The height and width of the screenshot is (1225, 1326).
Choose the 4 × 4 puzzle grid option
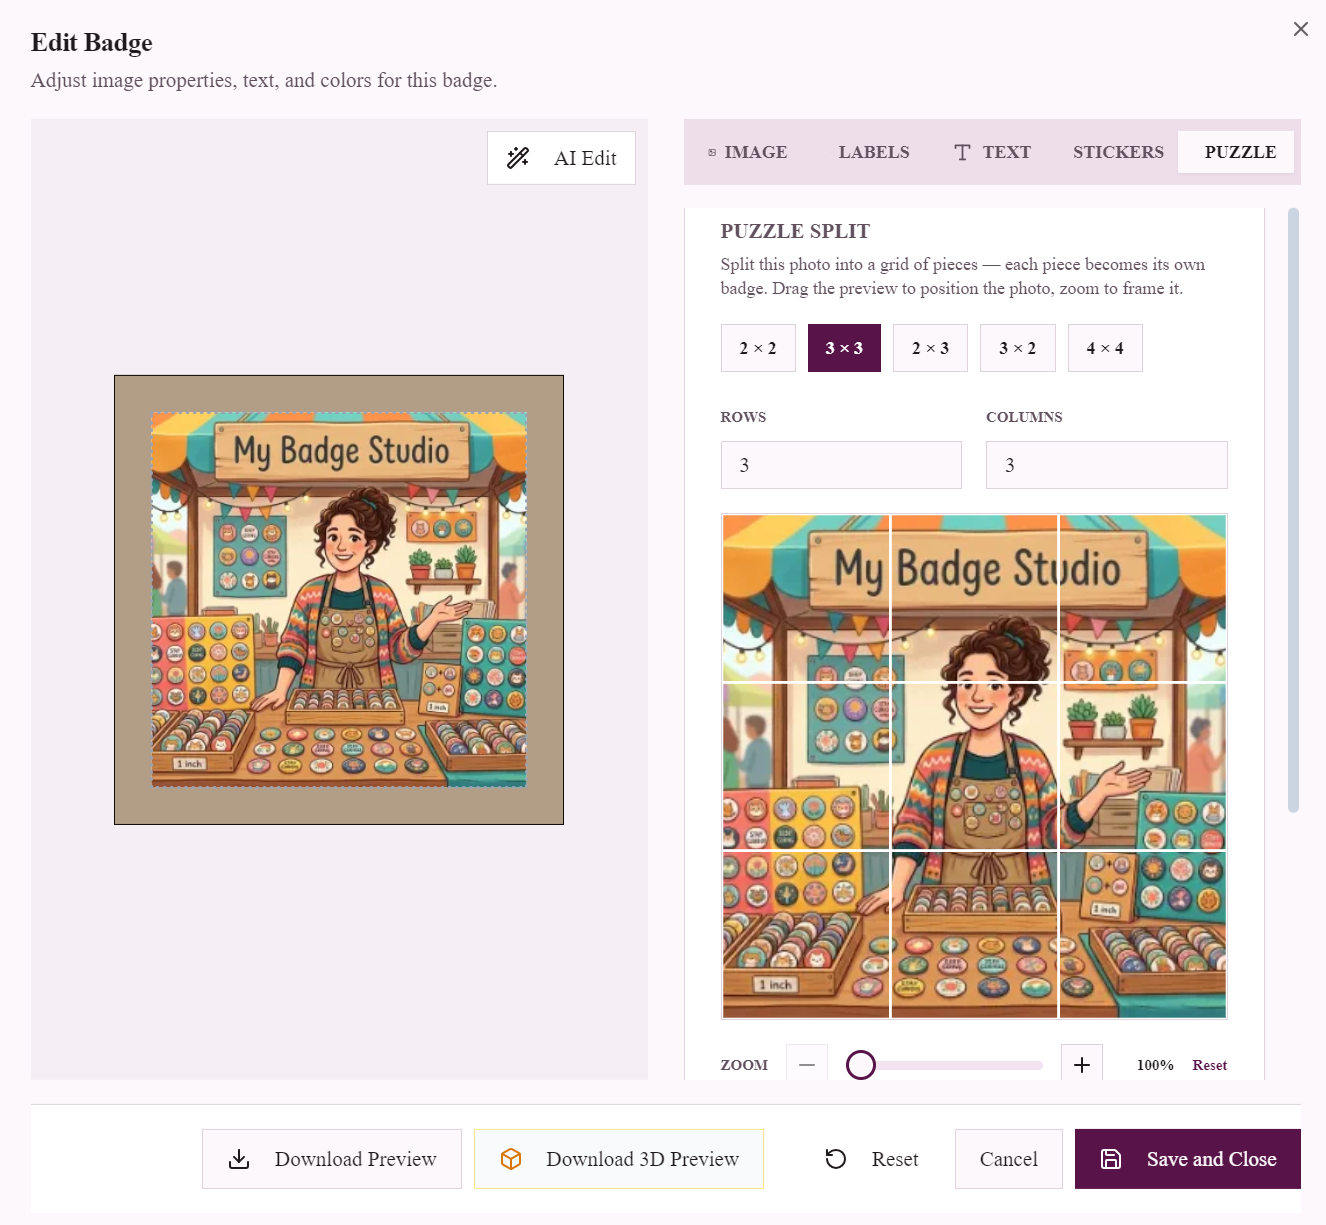point(1105,348)
